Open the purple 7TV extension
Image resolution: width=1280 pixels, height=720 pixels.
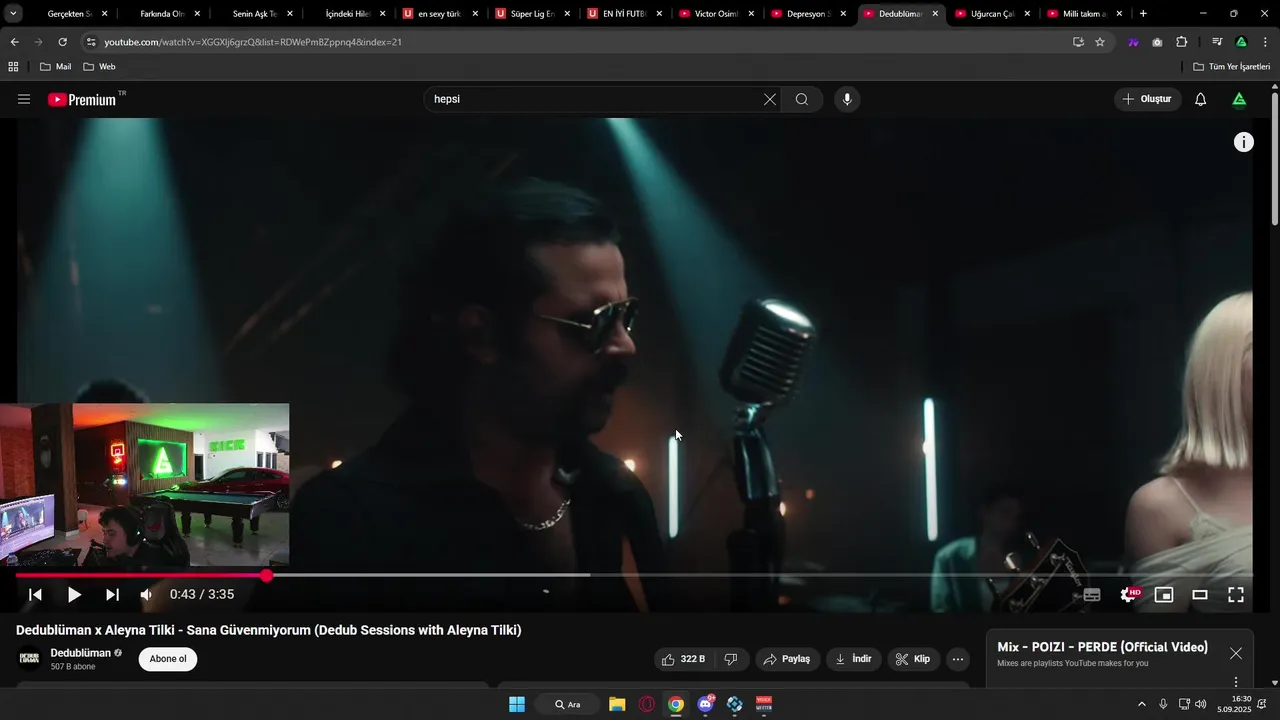[x=1133, y=42]
